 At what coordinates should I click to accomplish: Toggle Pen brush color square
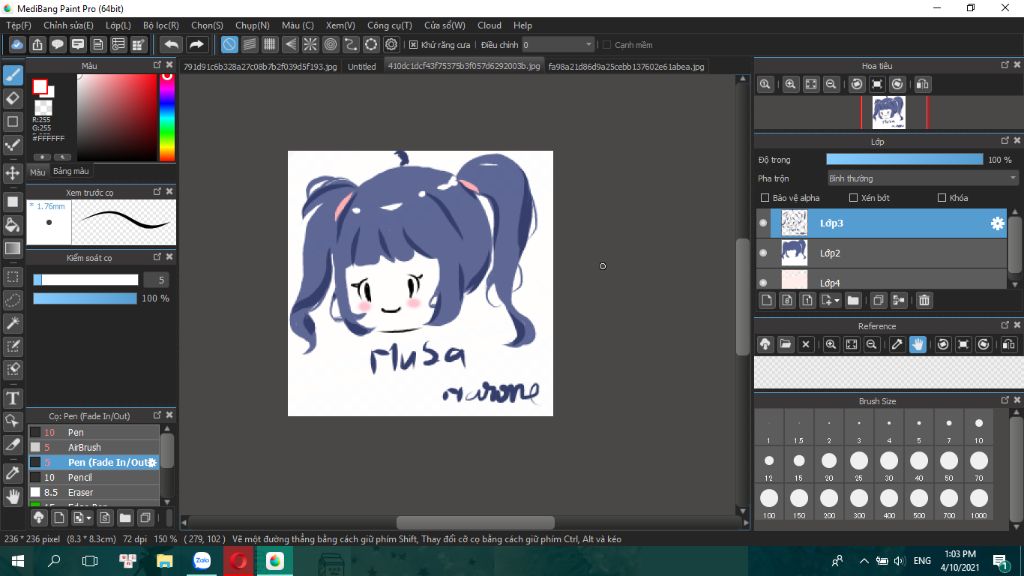[x=35, y=432]
